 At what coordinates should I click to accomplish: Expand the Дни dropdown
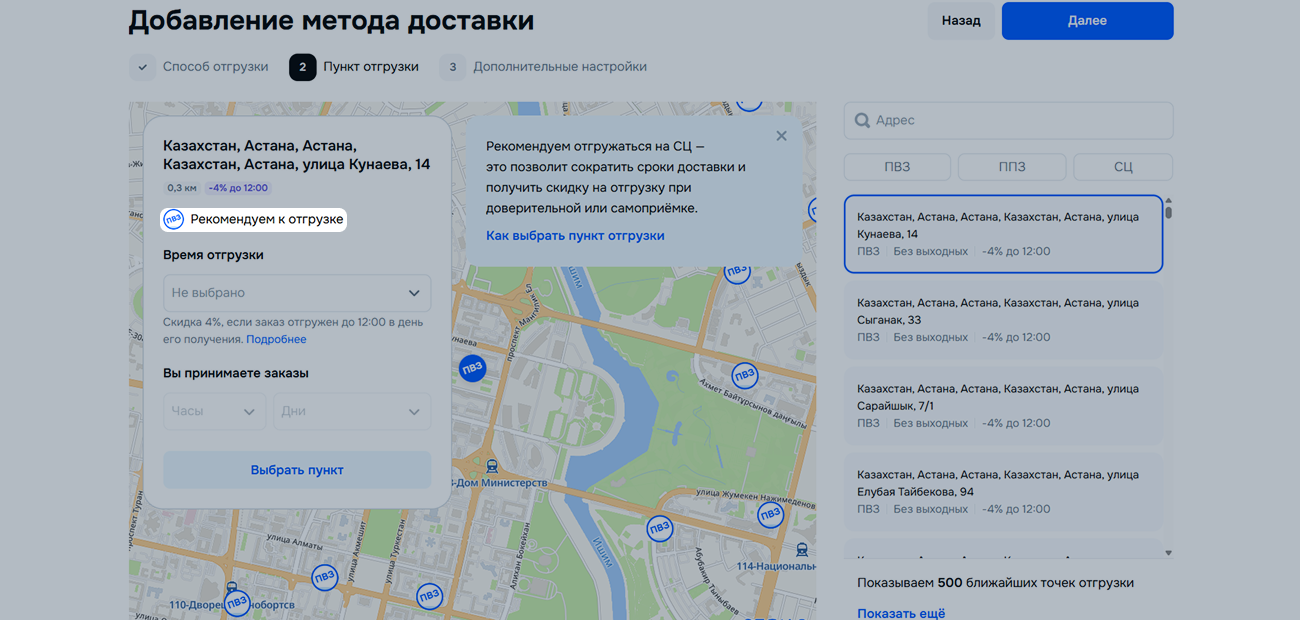pos(352,411)
